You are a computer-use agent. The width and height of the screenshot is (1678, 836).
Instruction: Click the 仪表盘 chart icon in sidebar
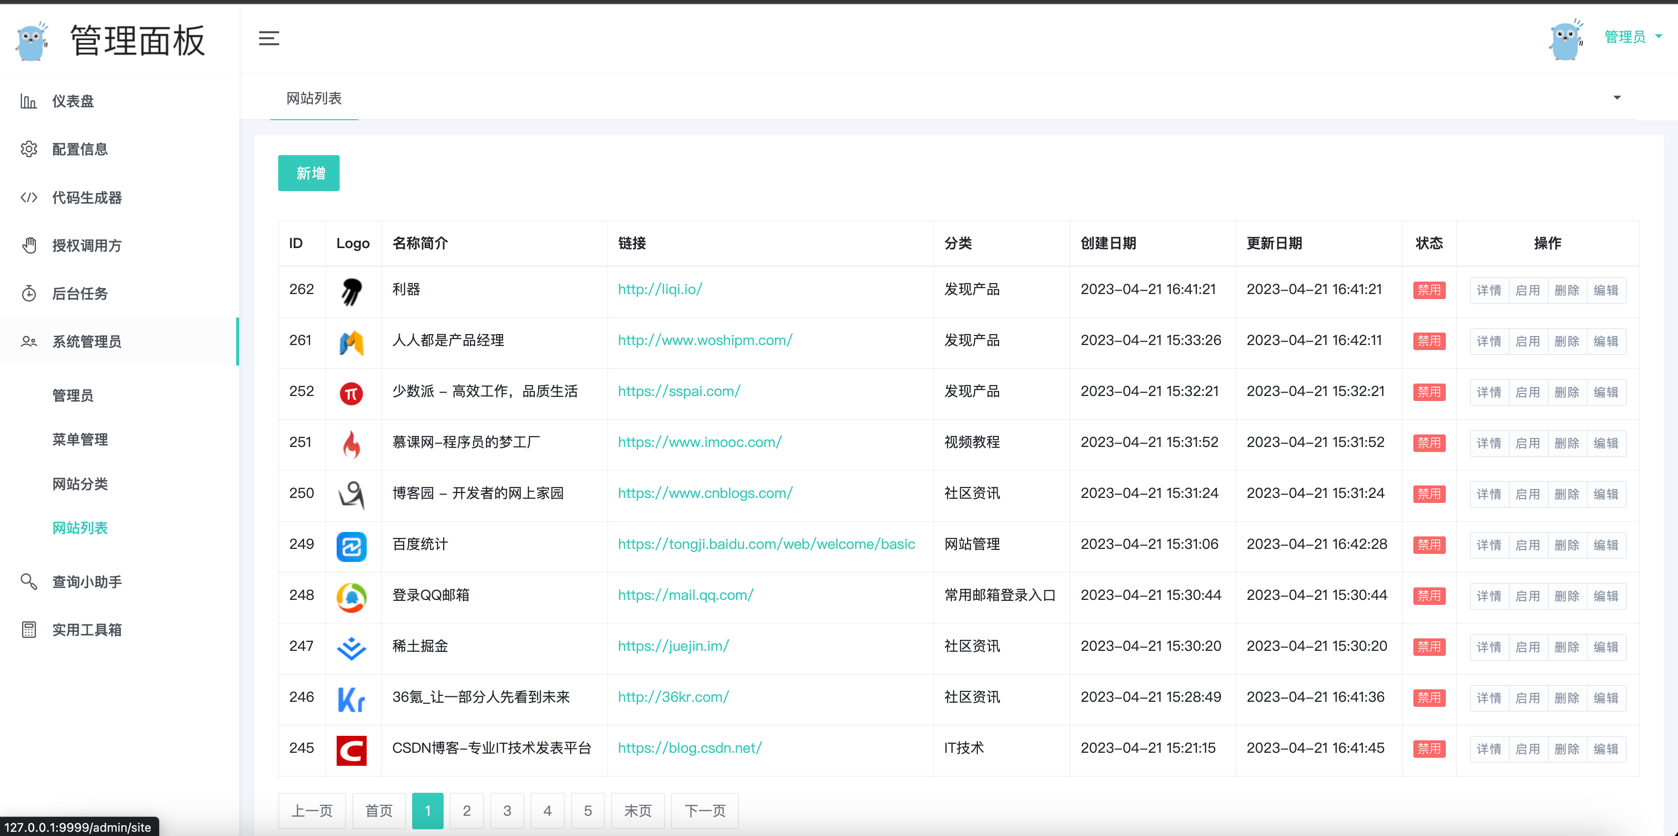tap(29, 101)
